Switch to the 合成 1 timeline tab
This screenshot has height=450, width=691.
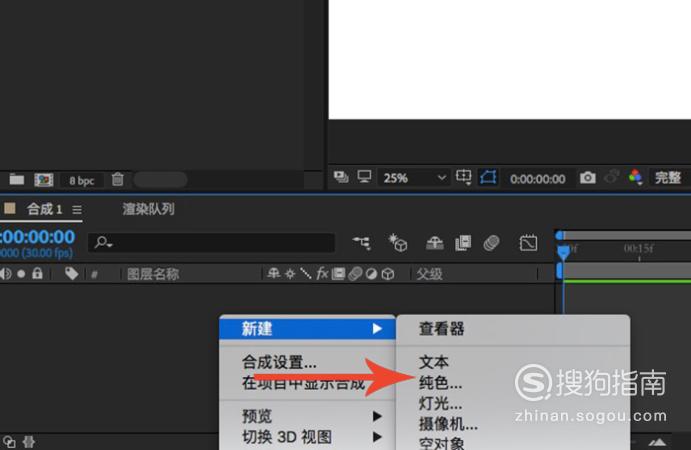(x=45, y=209)
